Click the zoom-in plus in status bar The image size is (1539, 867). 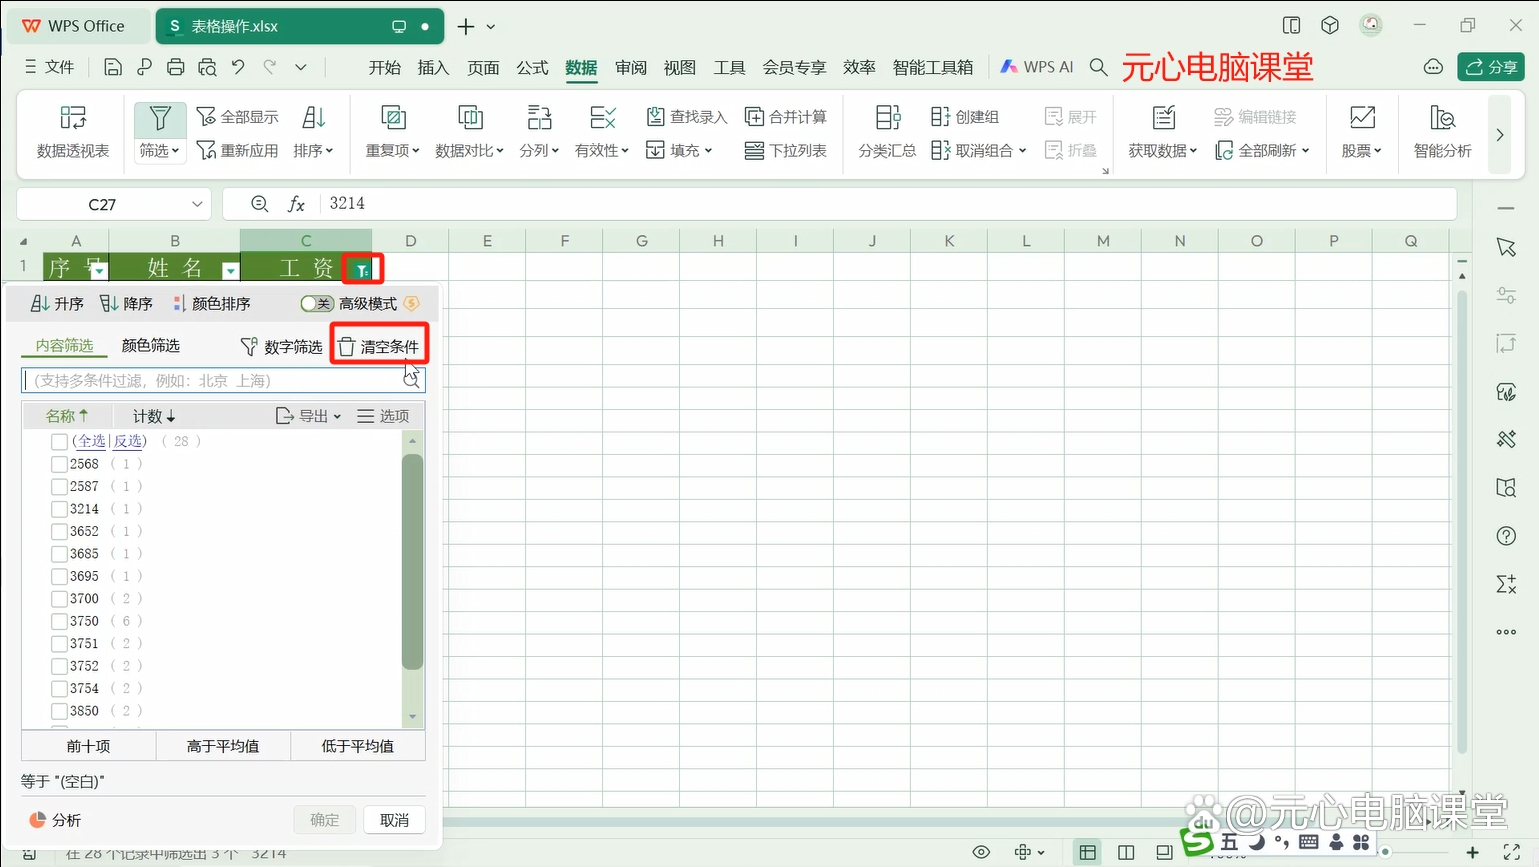click(1472, 852)
